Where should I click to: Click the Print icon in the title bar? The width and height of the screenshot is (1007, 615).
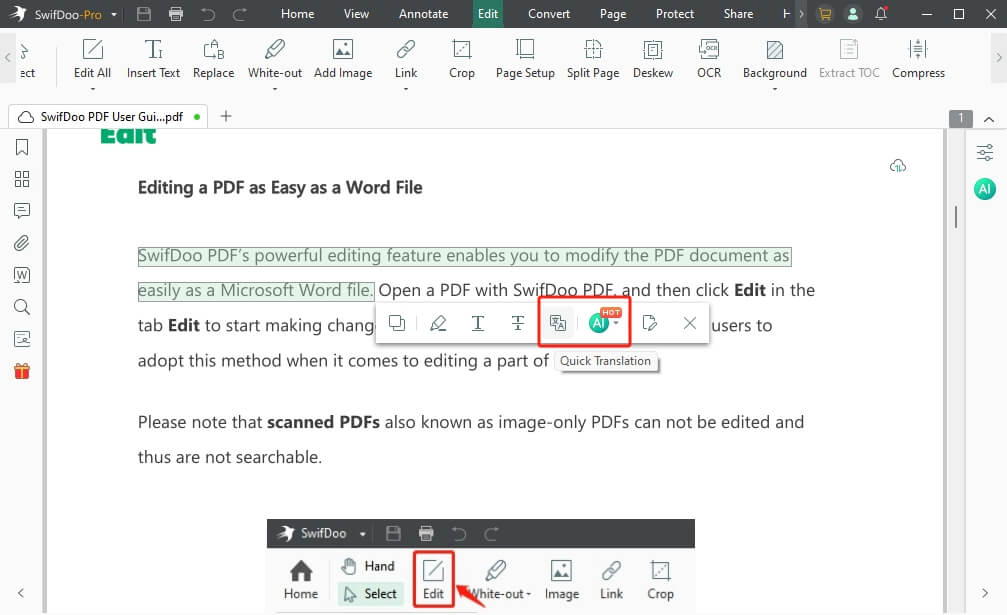pos(175,13)
